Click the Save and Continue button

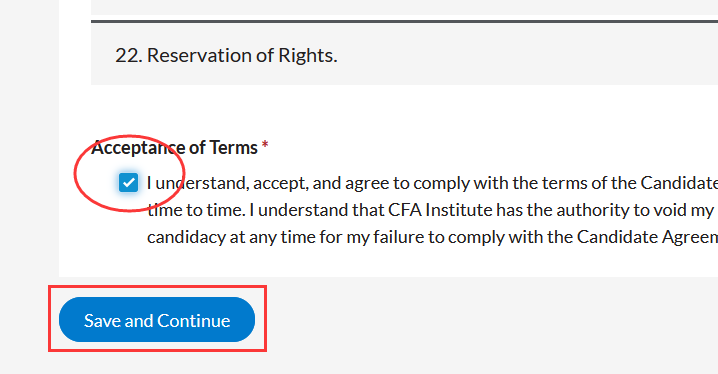tap(157, 320)
